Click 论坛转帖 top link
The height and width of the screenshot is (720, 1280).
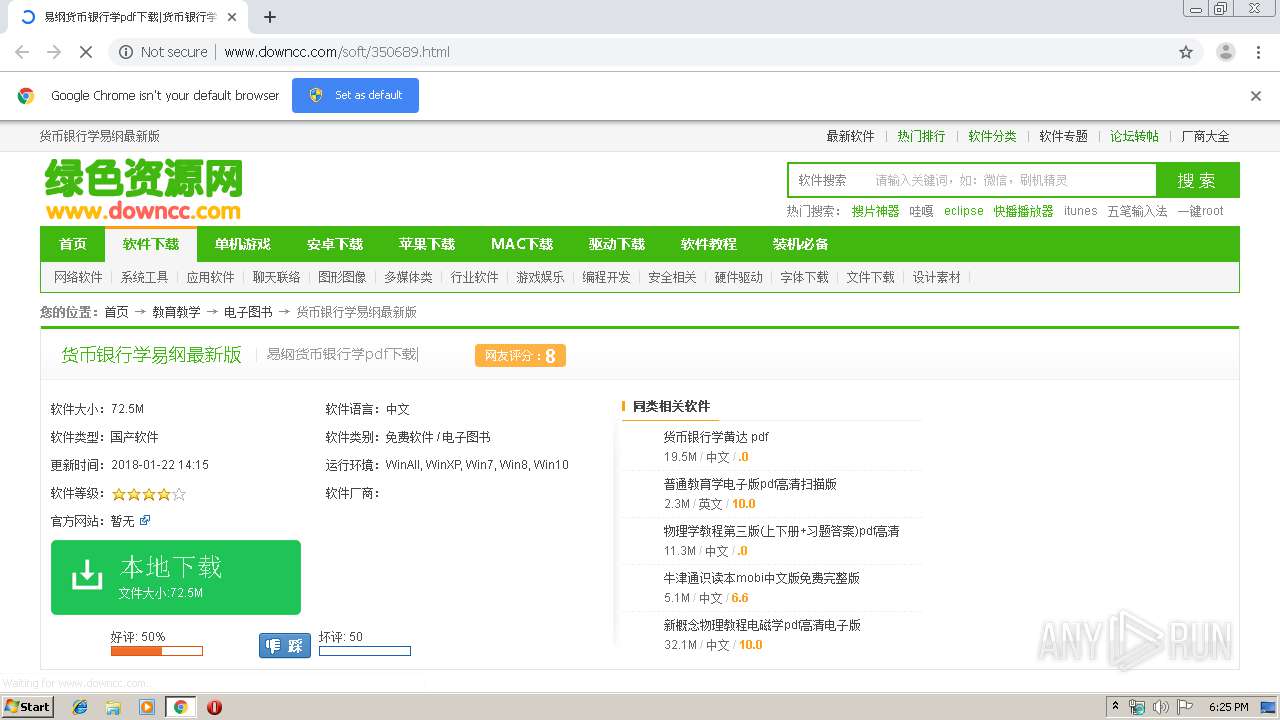(1134, 137)
